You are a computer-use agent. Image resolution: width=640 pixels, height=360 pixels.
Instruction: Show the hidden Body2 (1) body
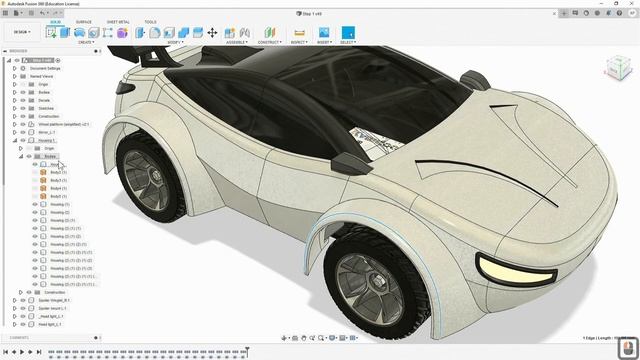click(x=35, y=172)
